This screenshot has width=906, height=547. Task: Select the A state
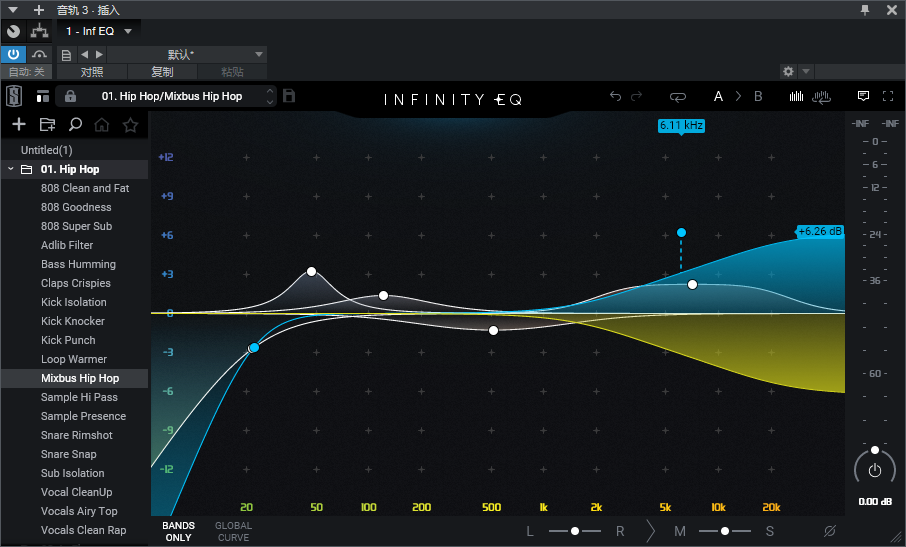pyautogui.click(x=718, y=96)
